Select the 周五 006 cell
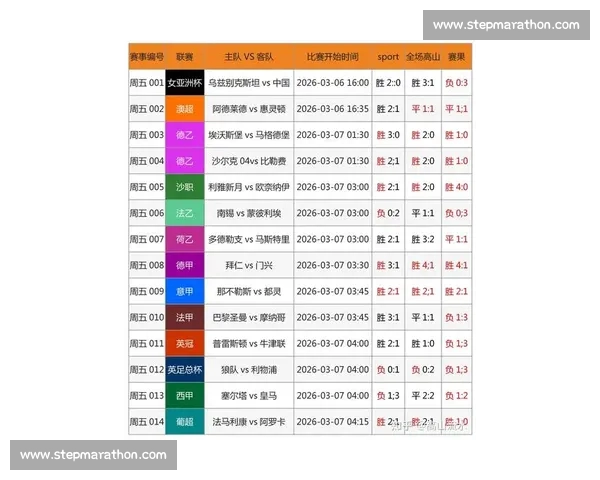600x480 pixels. 147,213
